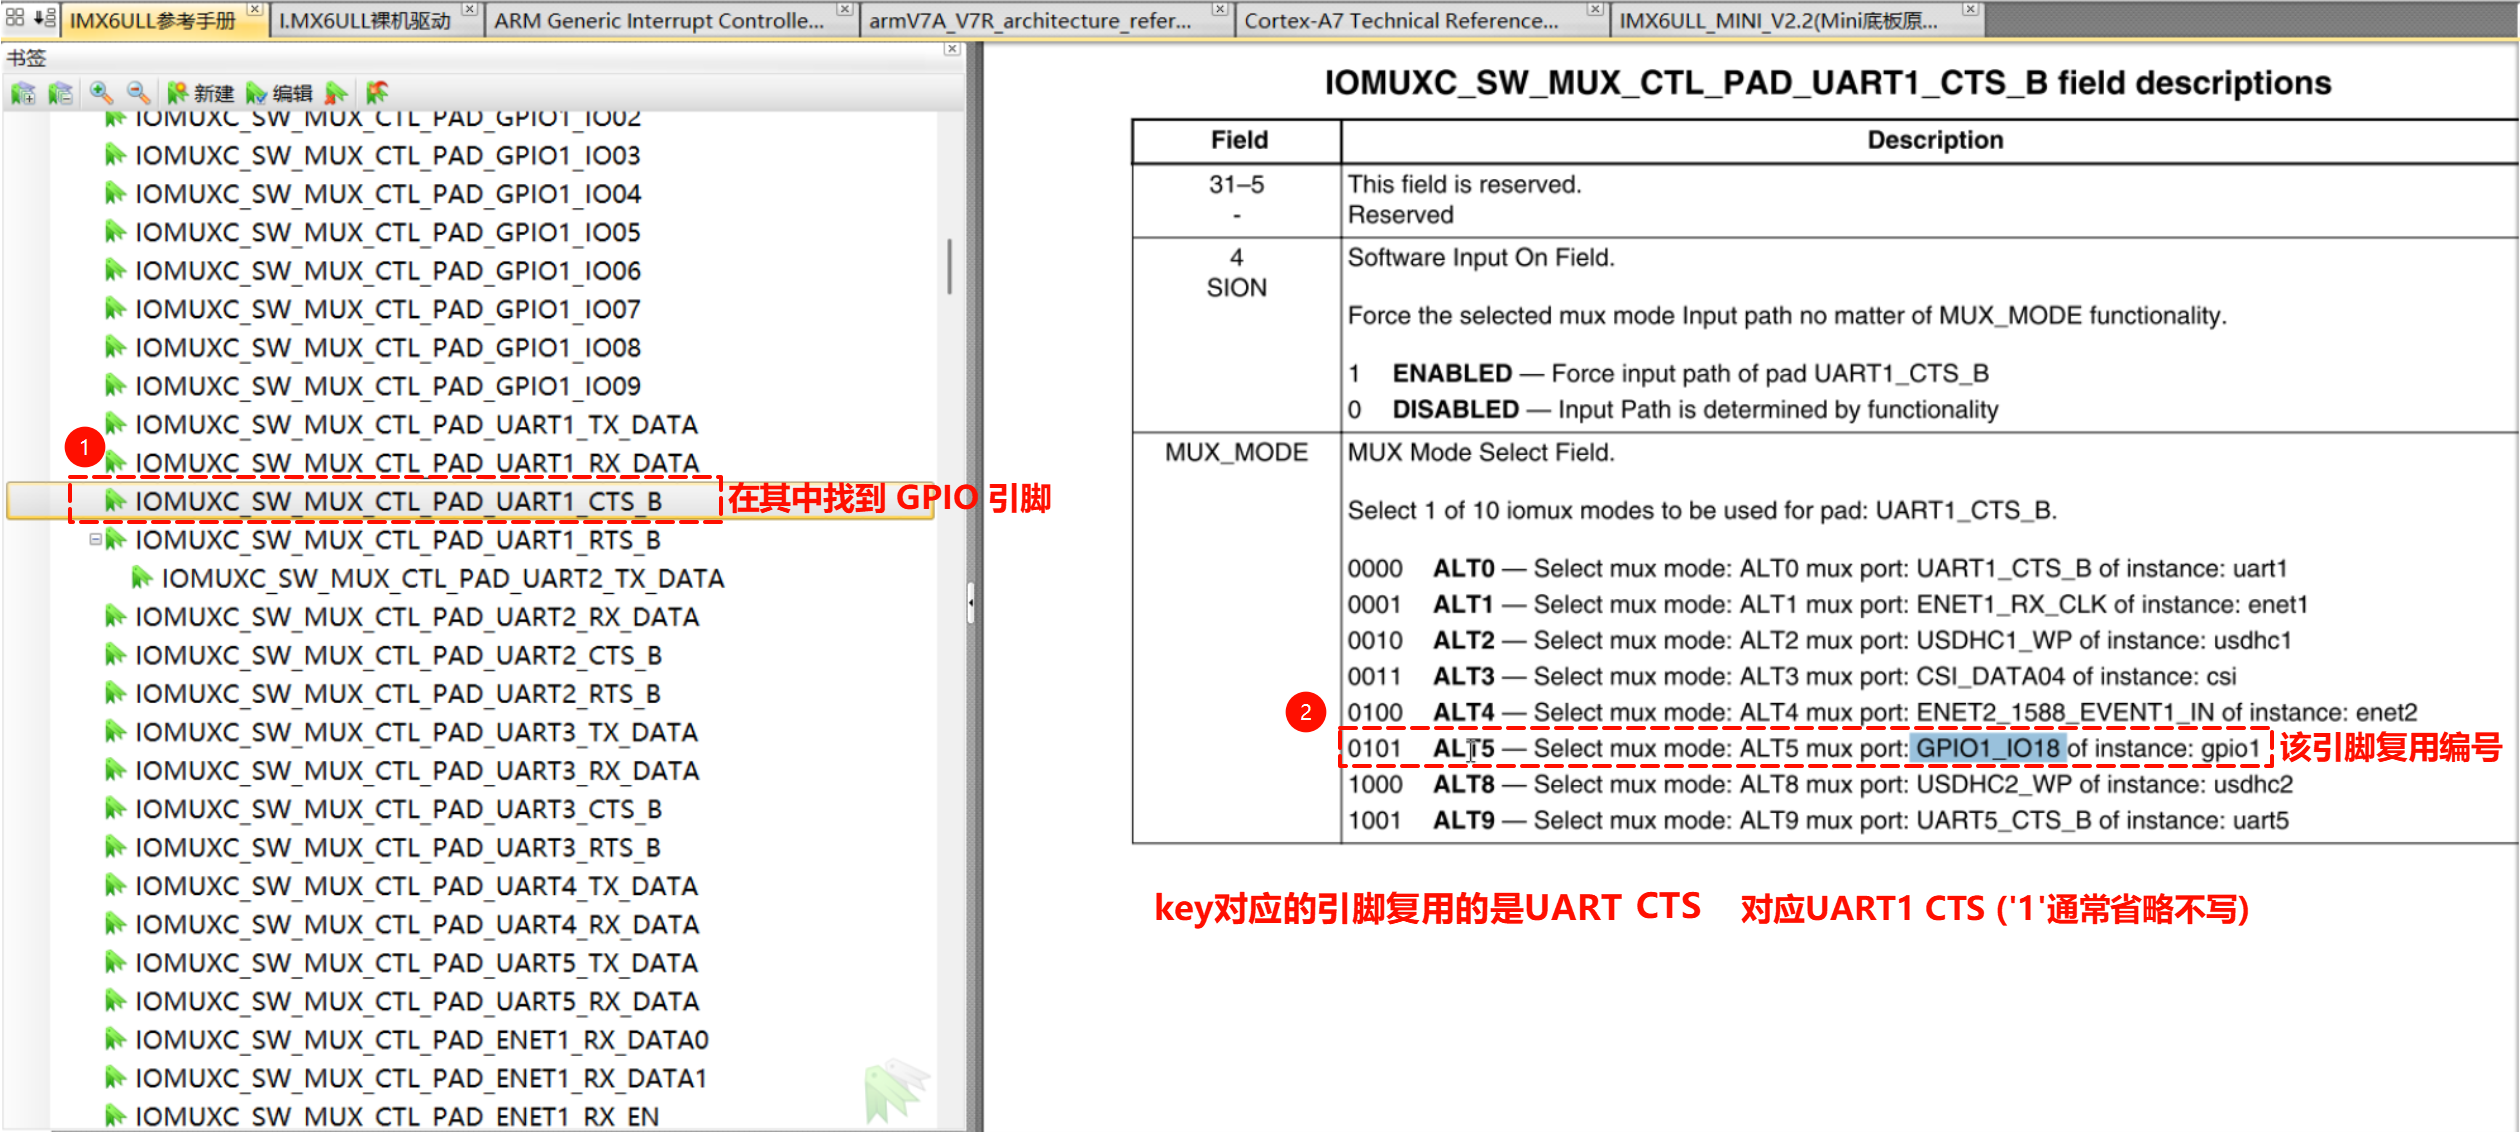Select bookmark PAD_UART1_RTS_B

[398, 540]
